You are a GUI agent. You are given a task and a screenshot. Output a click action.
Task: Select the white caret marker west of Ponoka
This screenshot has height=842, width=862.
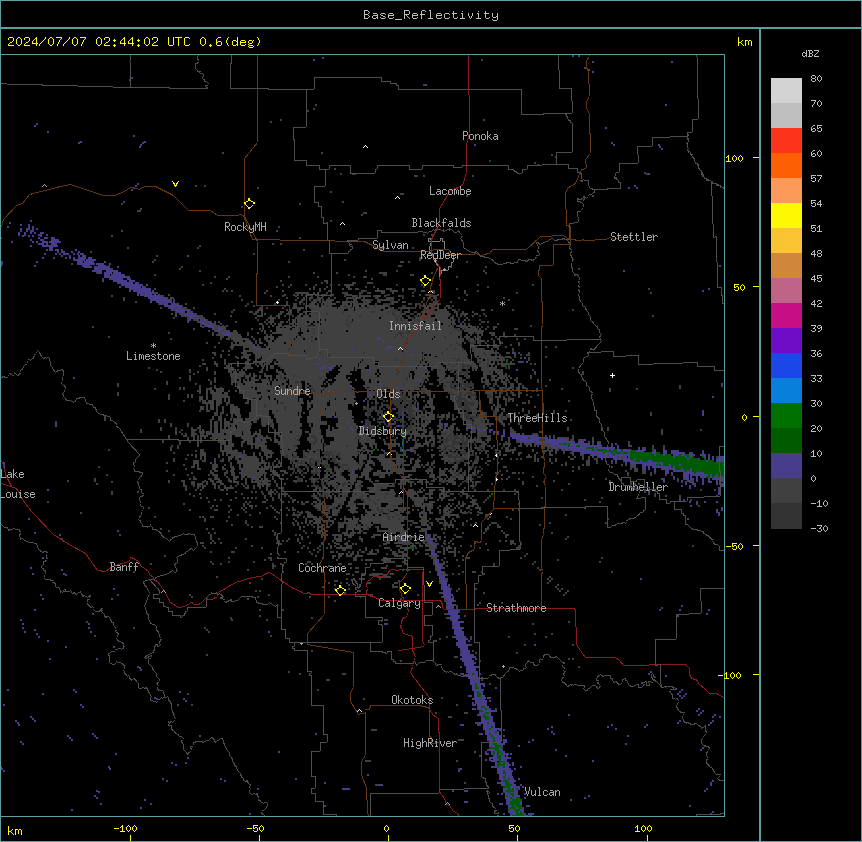tap(366, 147)
